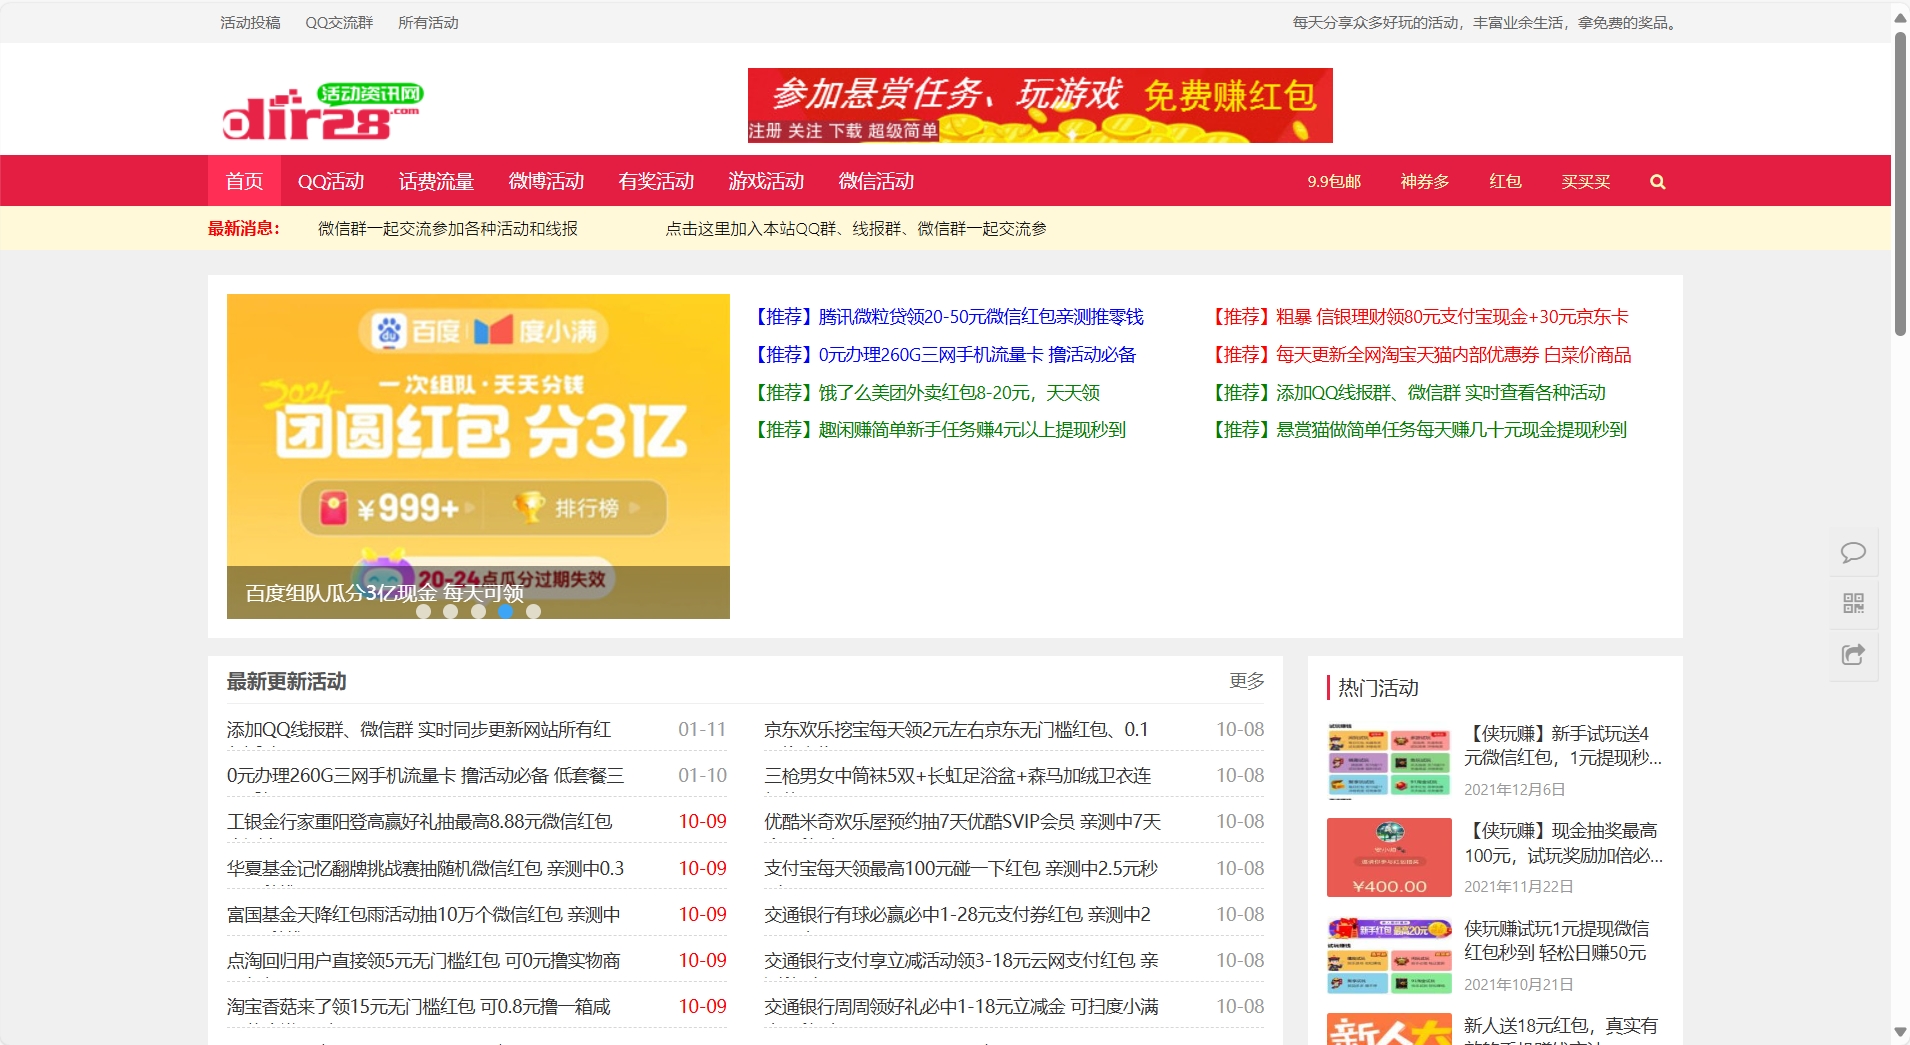Click the search magnifier icon in navbar
Screen dimensions: 1910x1045
point(1657,182)
